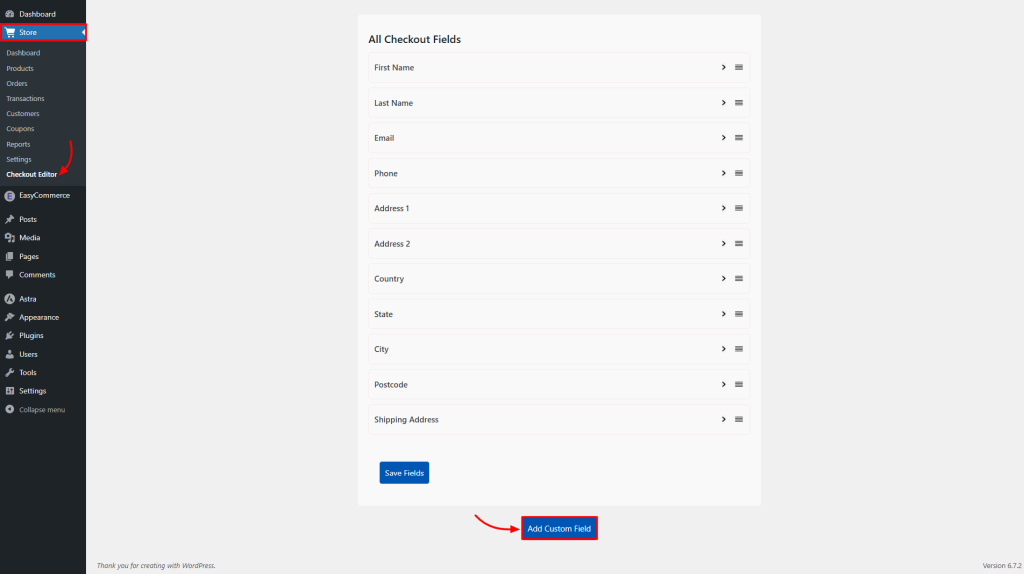Viewport: 1024px width, 574px height.
Task: Follow the WordPress footer link
Action: click(x=198, y=566)
